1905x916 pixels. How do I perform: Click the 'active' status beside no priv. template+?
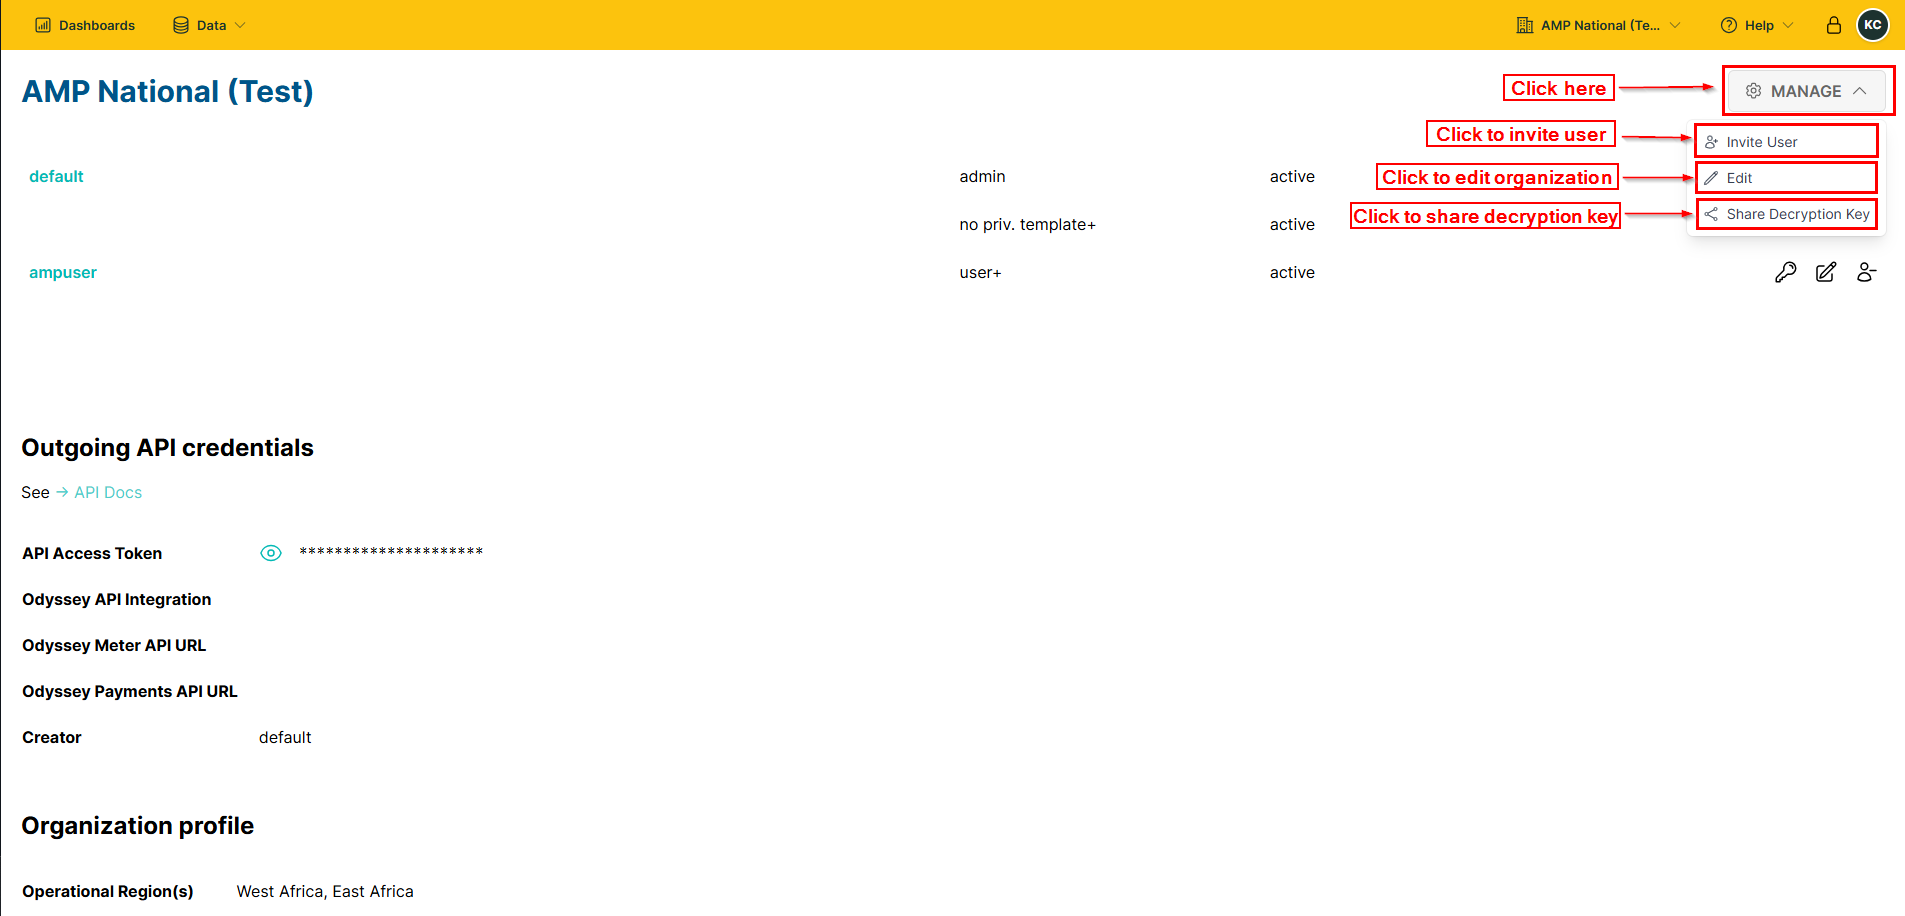[x=1292, y=224]
